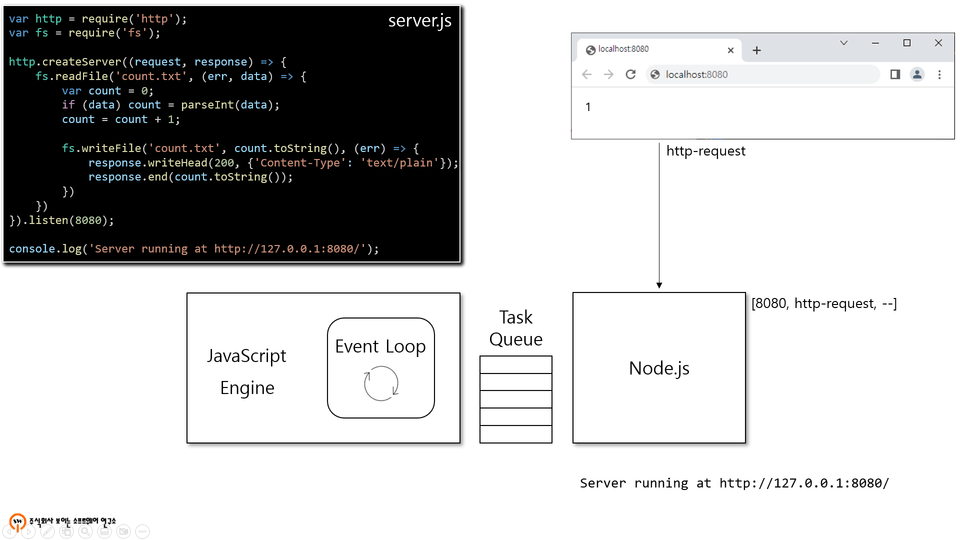This screenshot has width=960, height=540.
Task: Click the Event Loop circular arrows icon
Action: pos(381,383)
